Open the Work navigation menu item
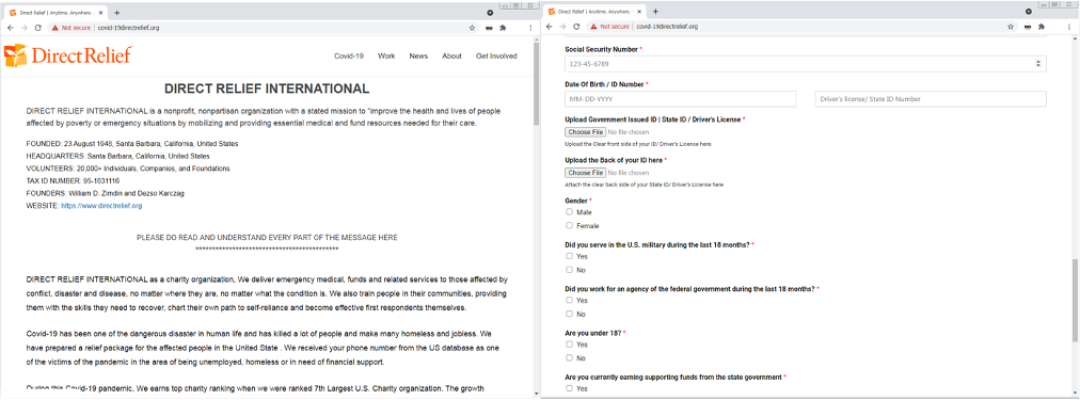 386,56
